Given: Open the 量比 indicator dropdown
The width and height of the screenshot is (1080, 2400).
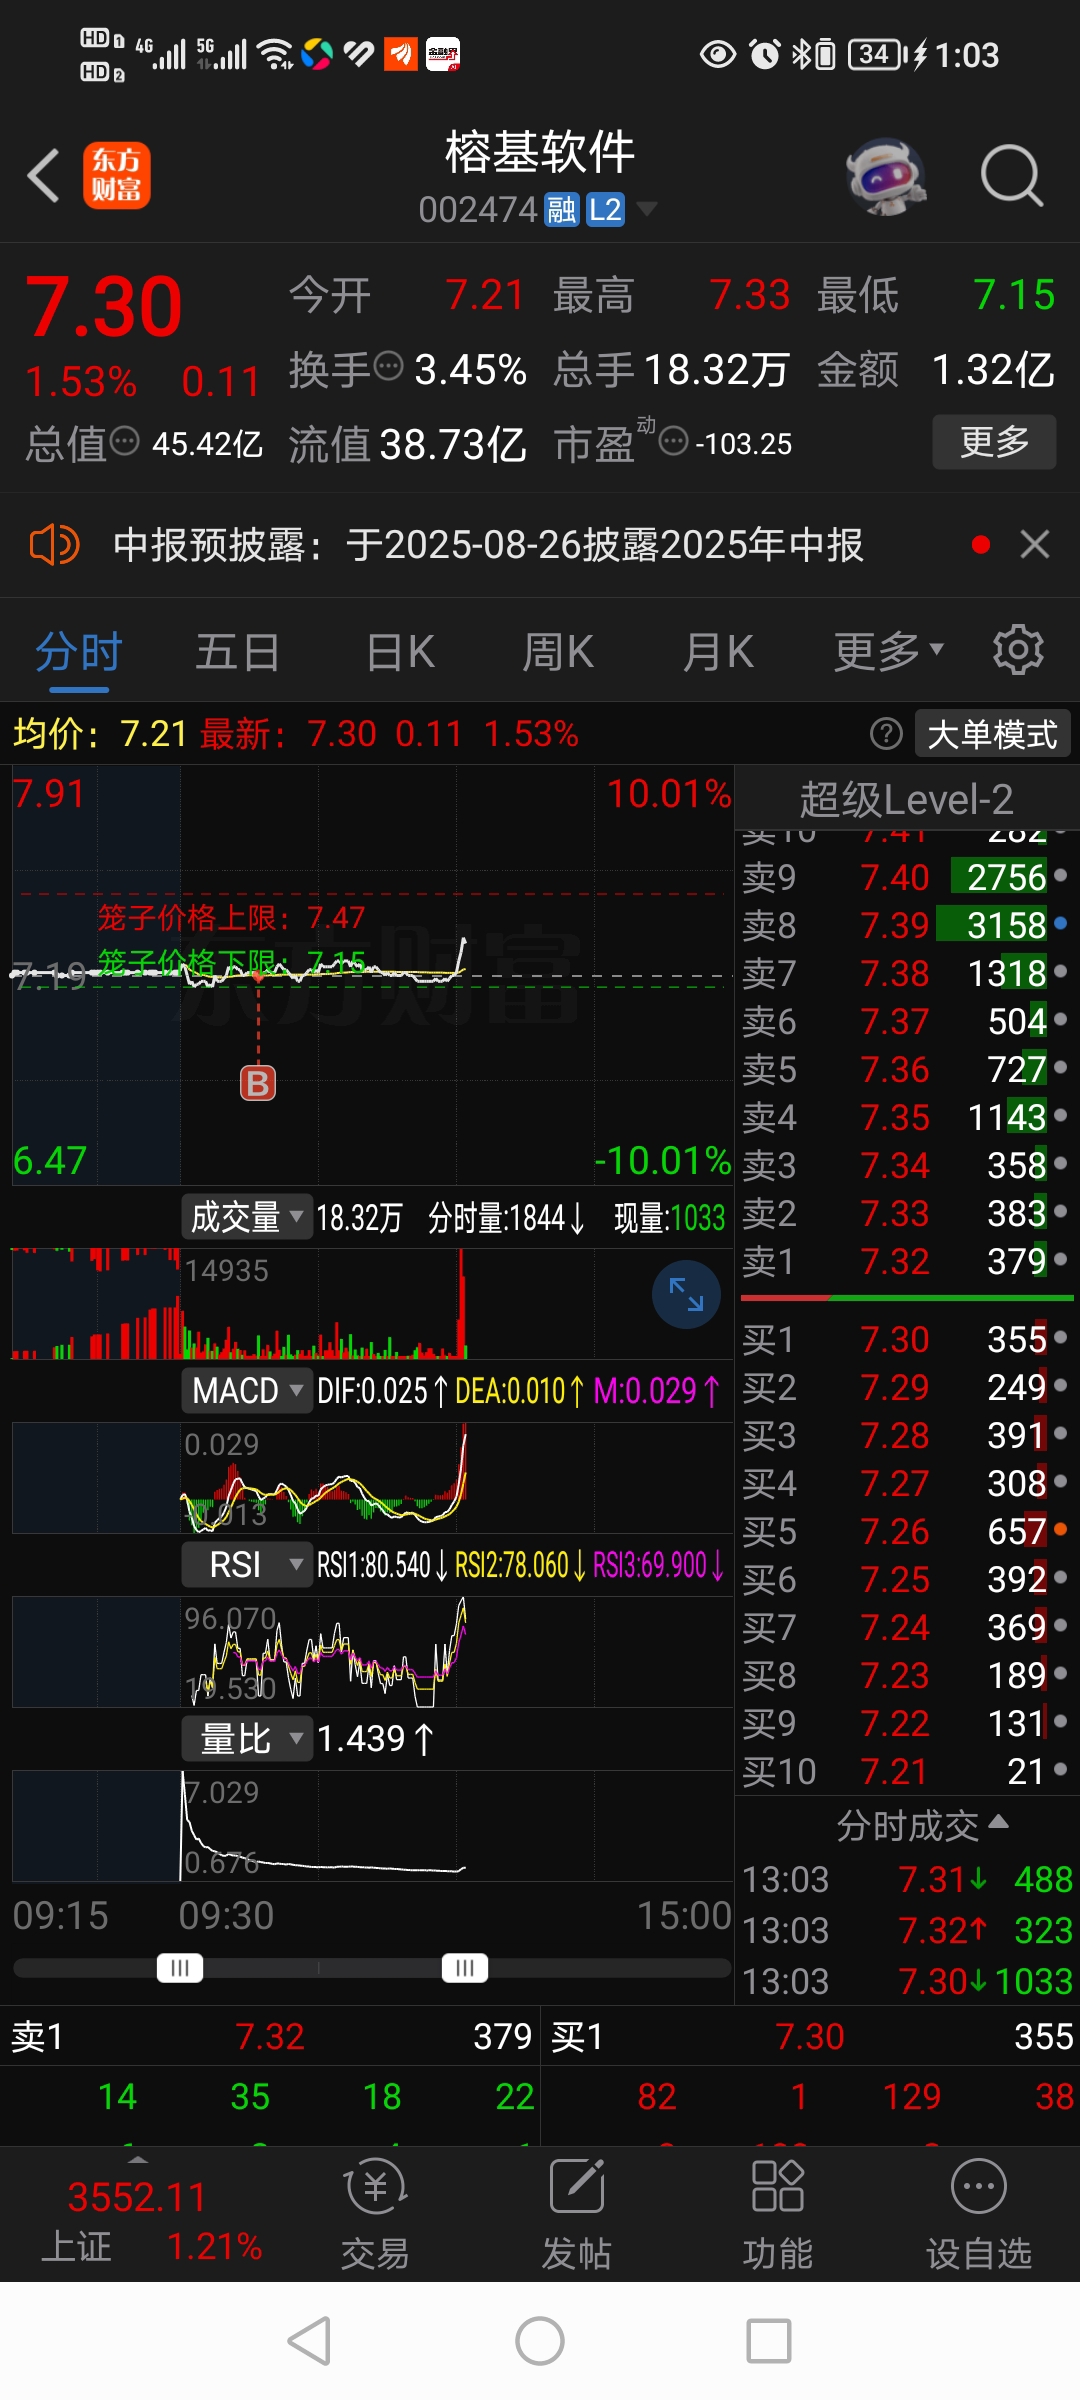Looking at the screenshot, I should coord(247,1739).
